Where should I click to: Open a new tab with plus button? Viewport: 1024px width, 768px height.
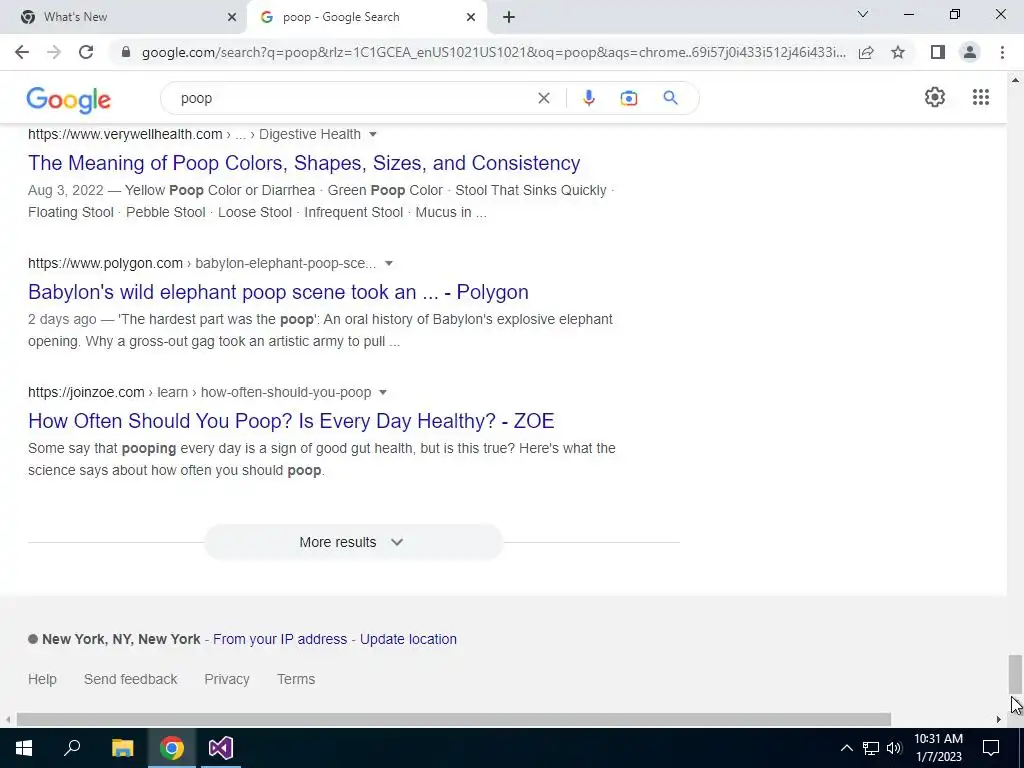tap(509, 17)
